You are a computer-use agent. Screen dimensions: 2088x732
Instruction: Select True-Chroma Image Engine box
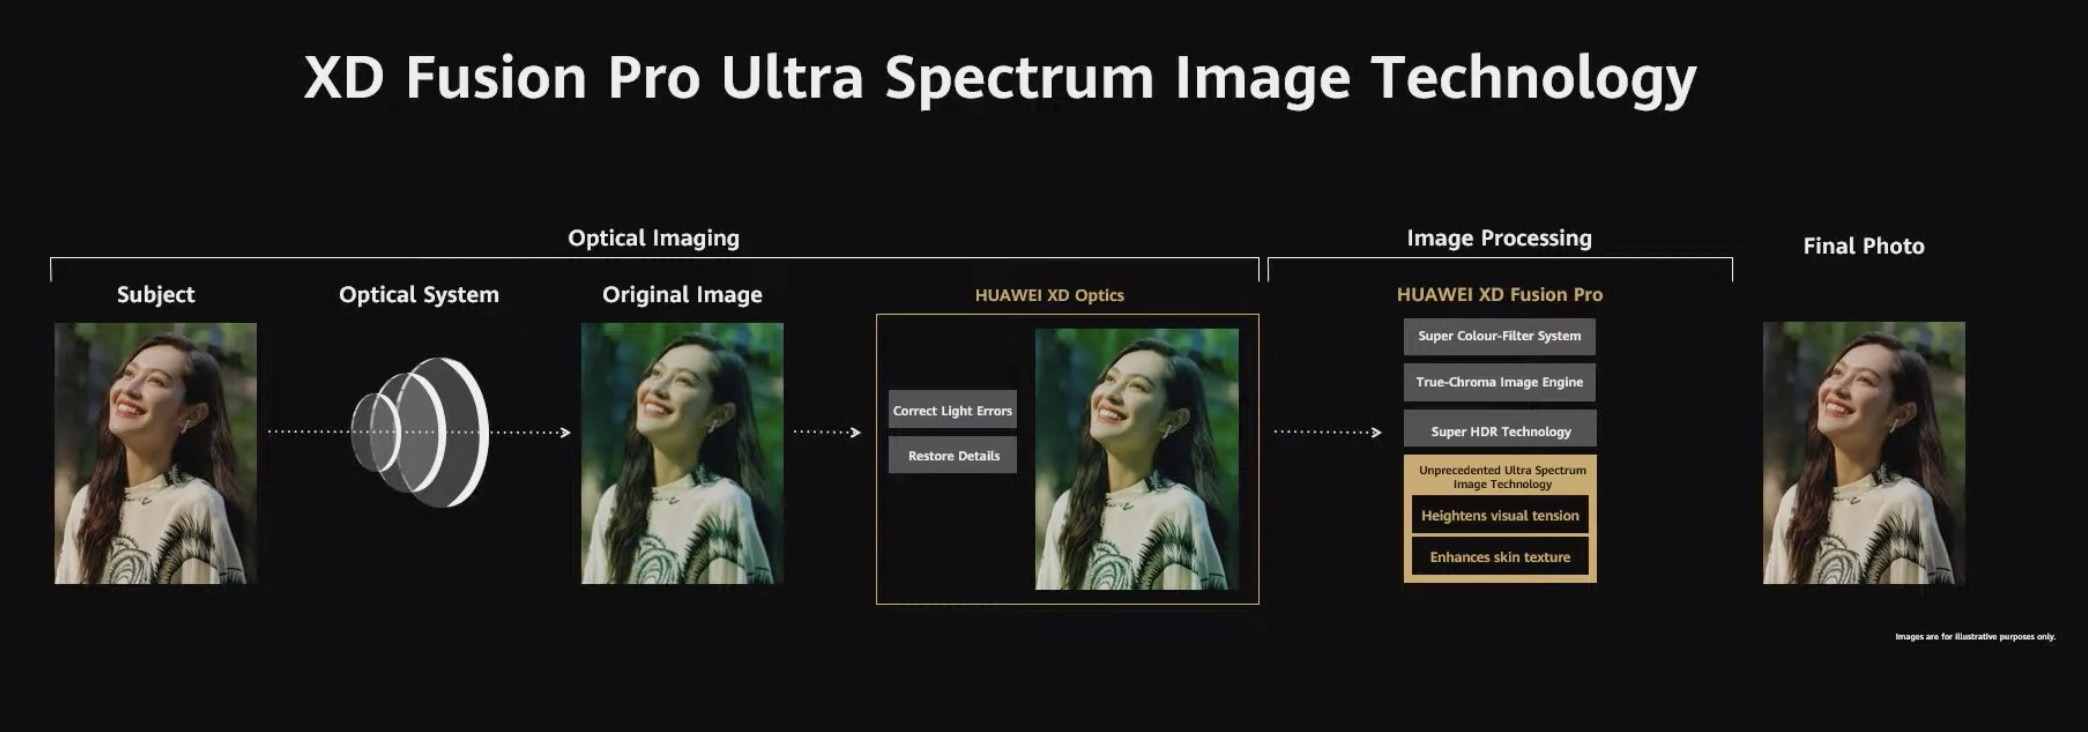[x=1499, y=382]
